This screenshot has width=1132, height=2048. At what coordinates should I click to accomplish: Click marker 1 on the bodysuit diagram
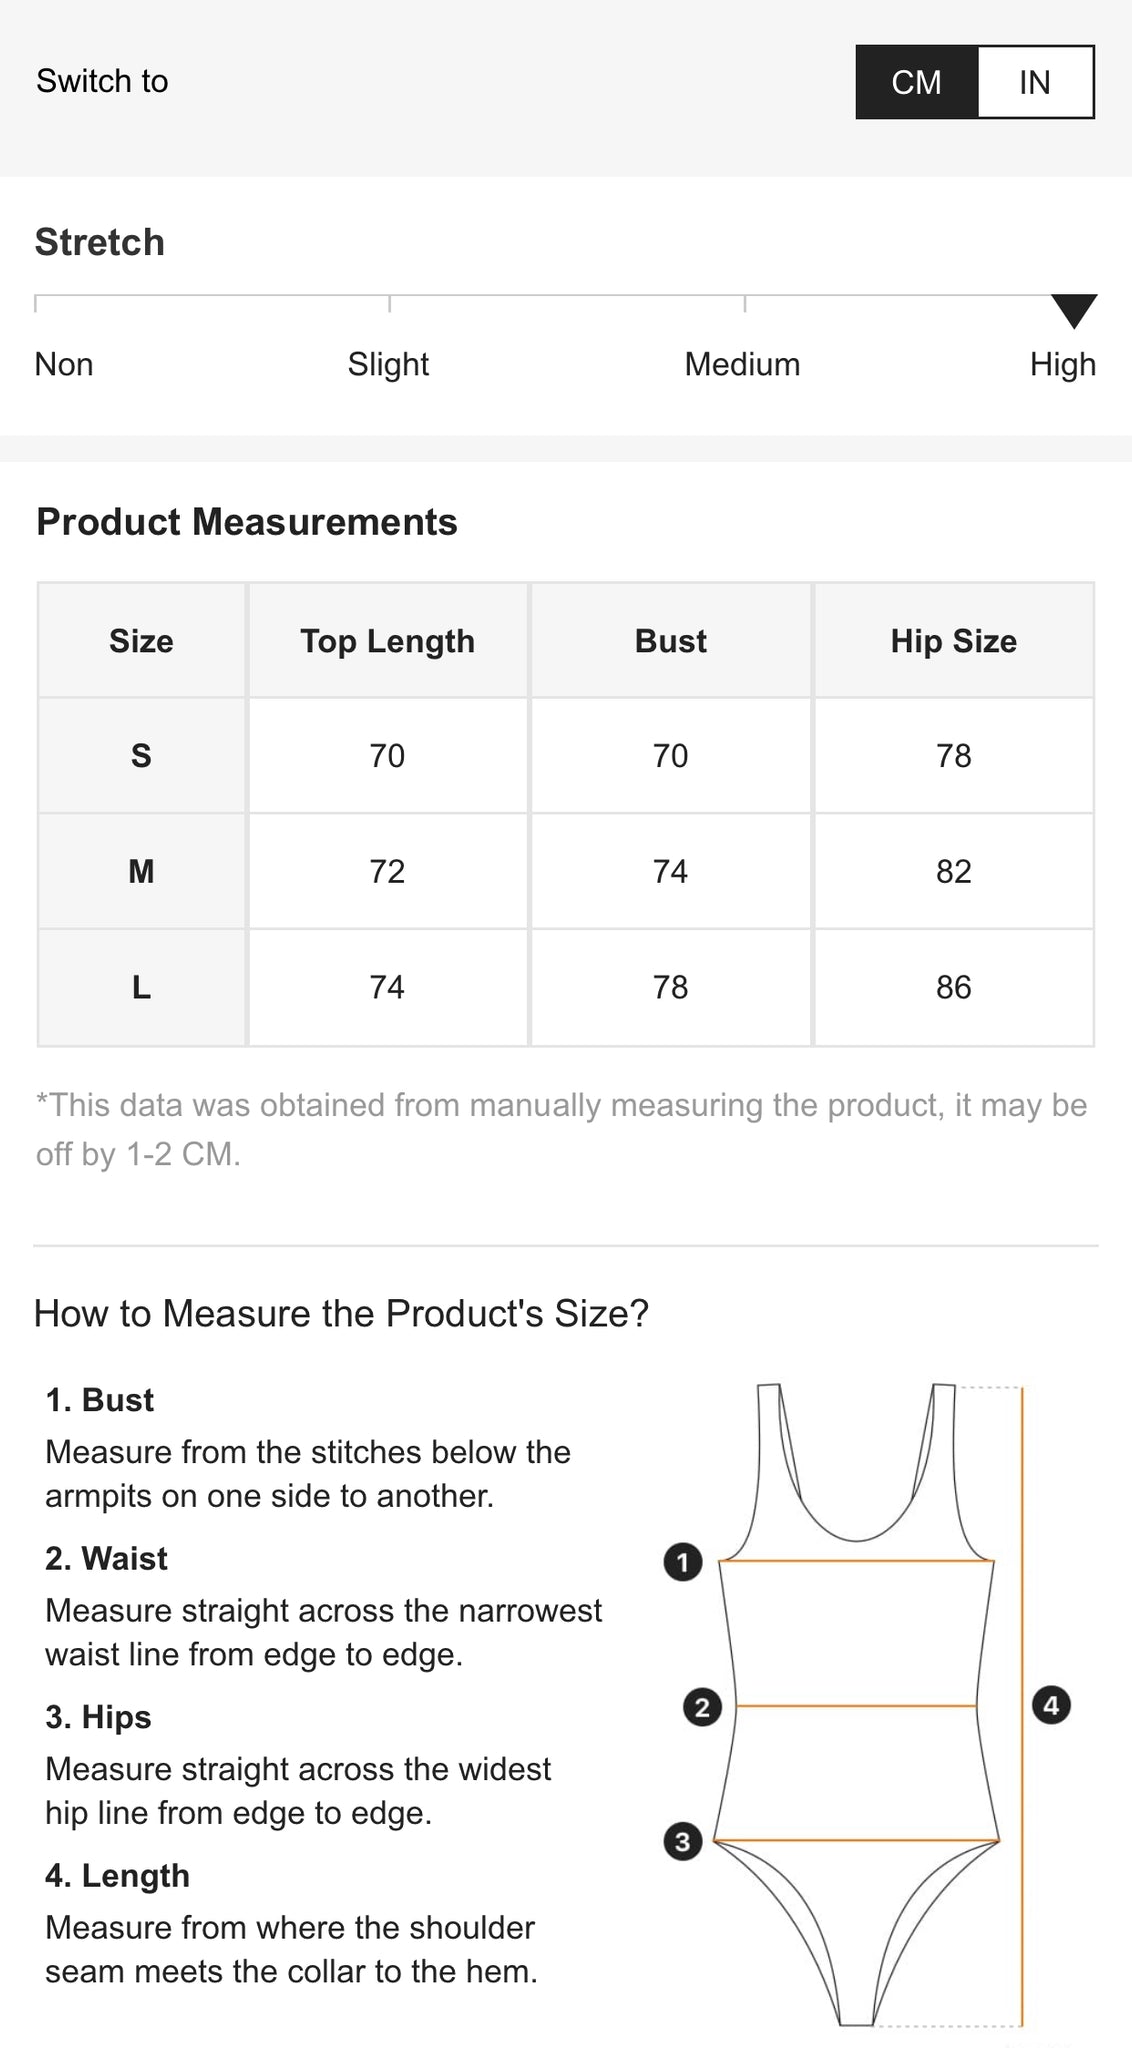pos(683,1562)
